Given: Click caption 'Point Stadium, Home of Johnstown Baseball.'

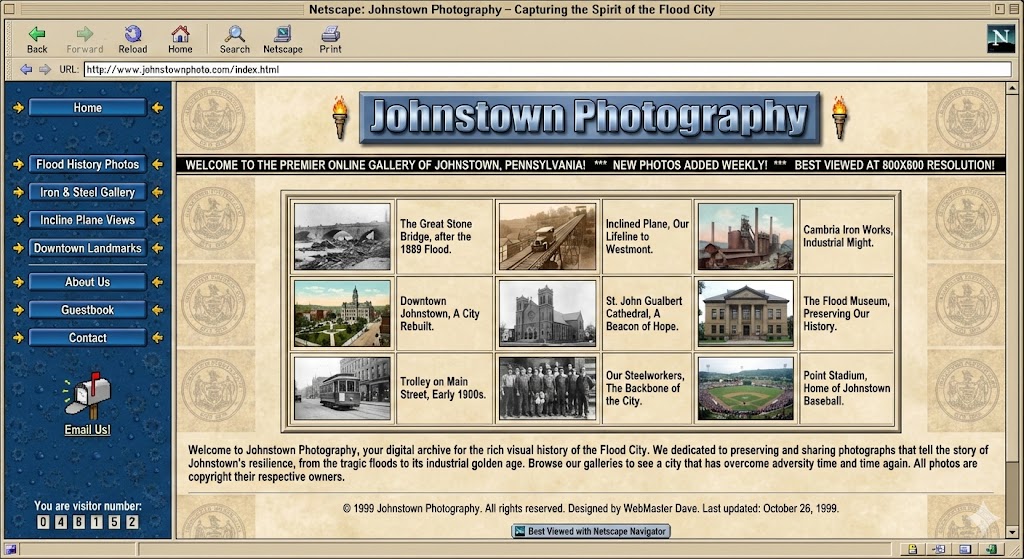Looking at the screenshot, I should pyautogui.click(x=846, y=388).
